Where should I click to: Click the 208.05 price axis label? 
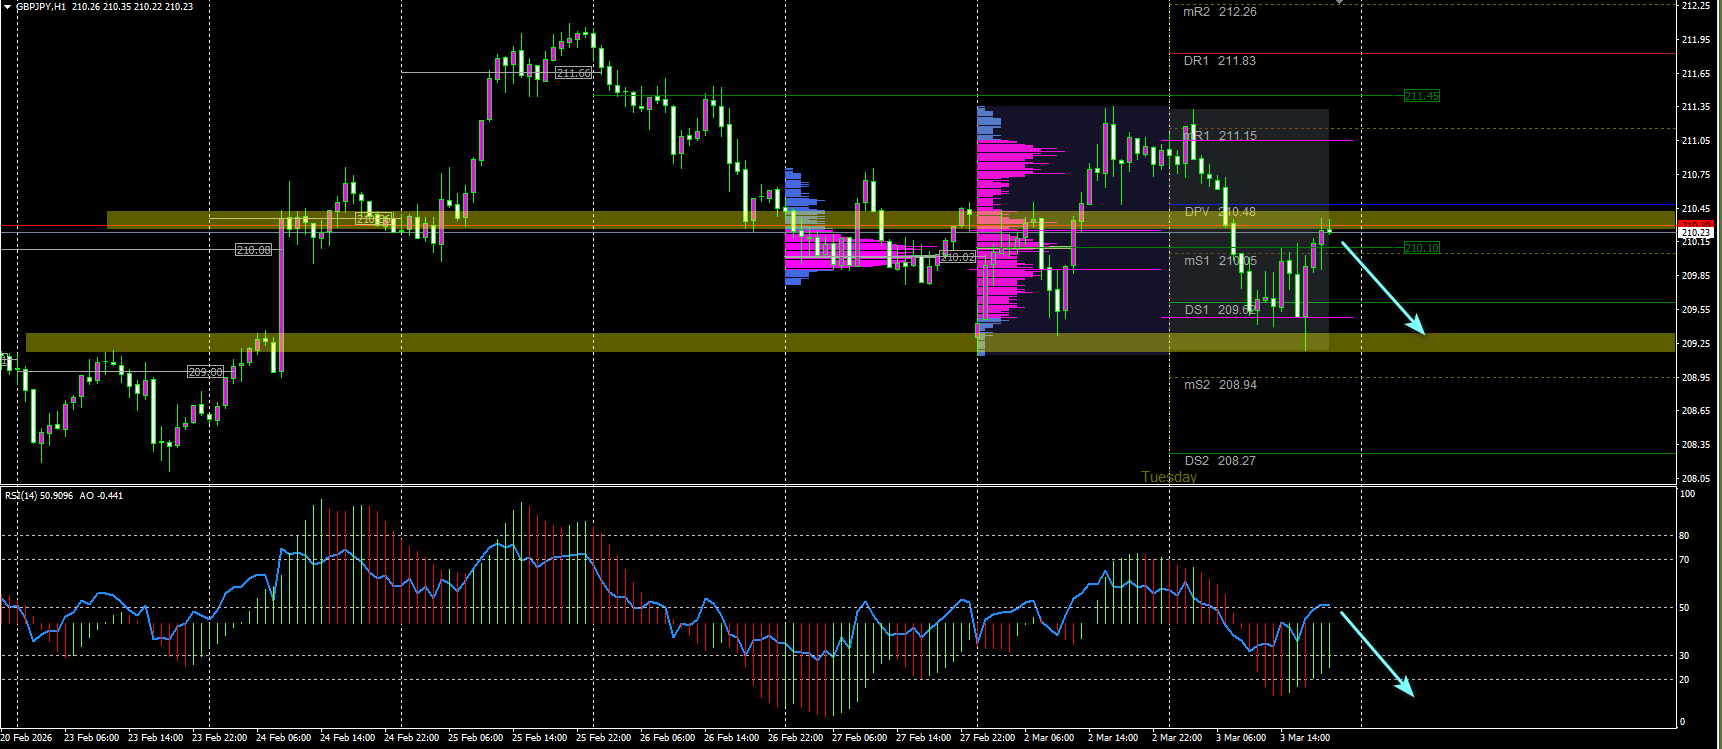click(1696, 479)
